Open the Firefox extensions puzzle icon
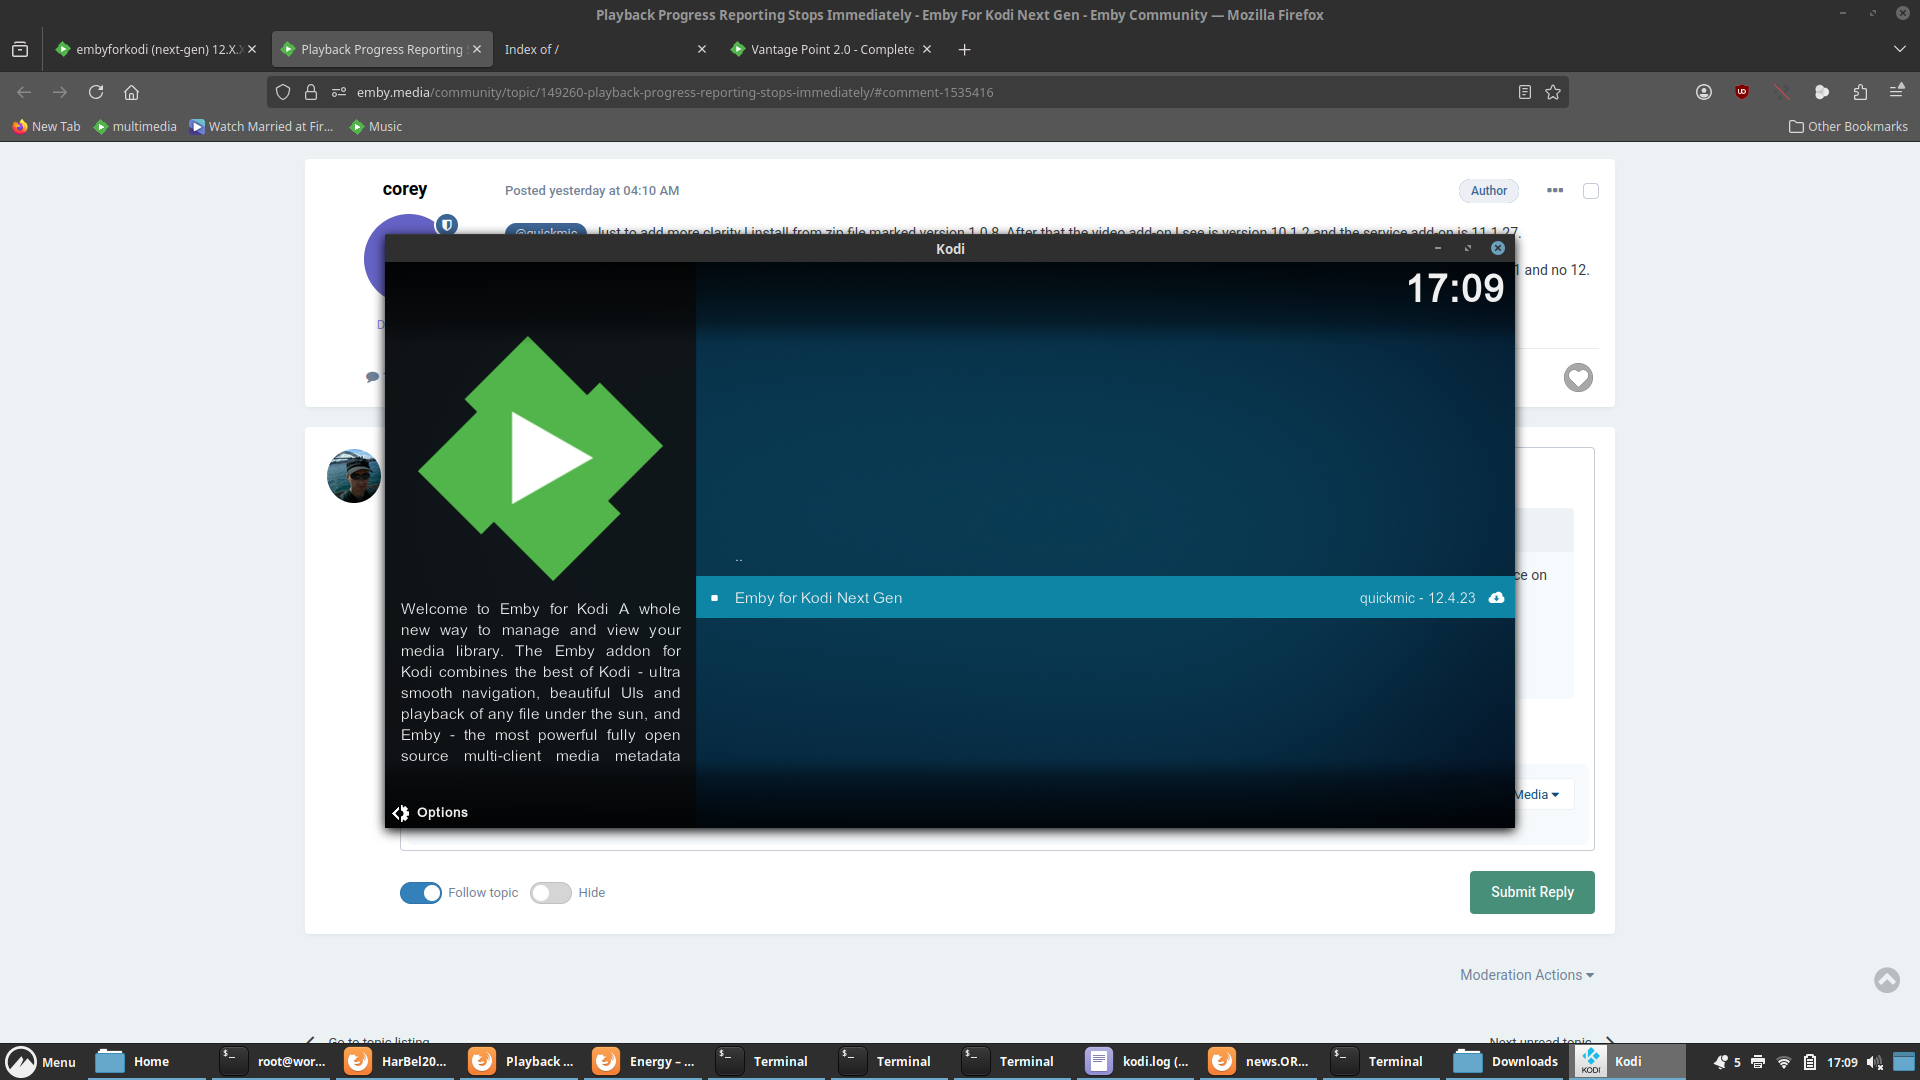The width and height of the screenshot is (1920, 1080). pyautogui.click(x=1860, y=92)
